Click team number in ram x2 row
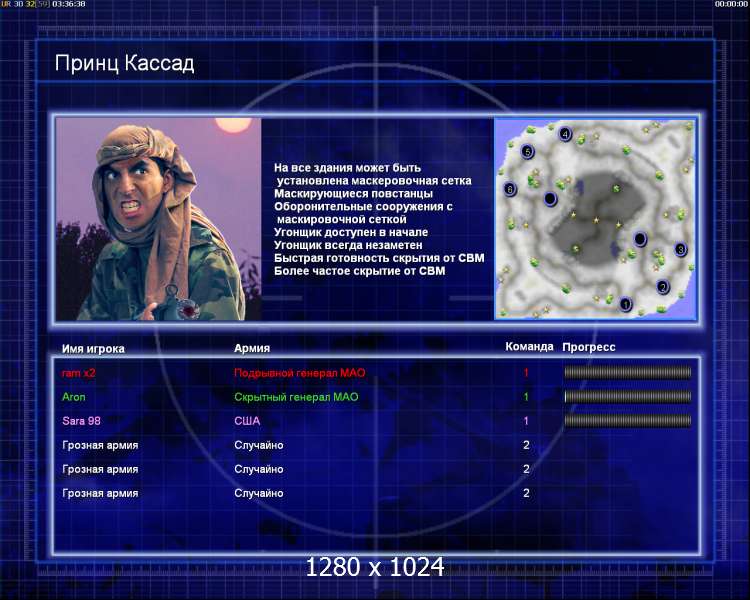 point(526,373)
